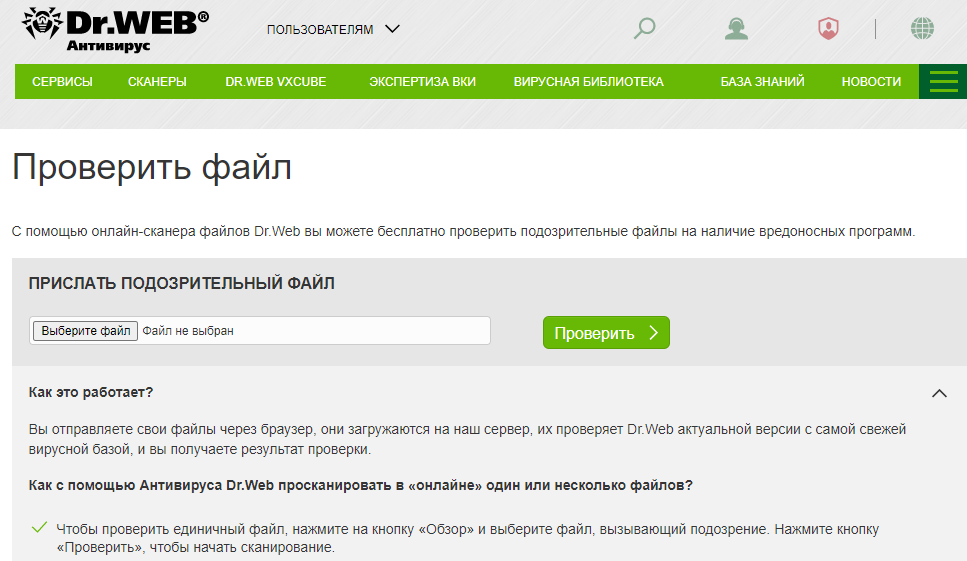Expand the ПОЛЬЗОВАТЕЛЯМ dropdown

333,30
